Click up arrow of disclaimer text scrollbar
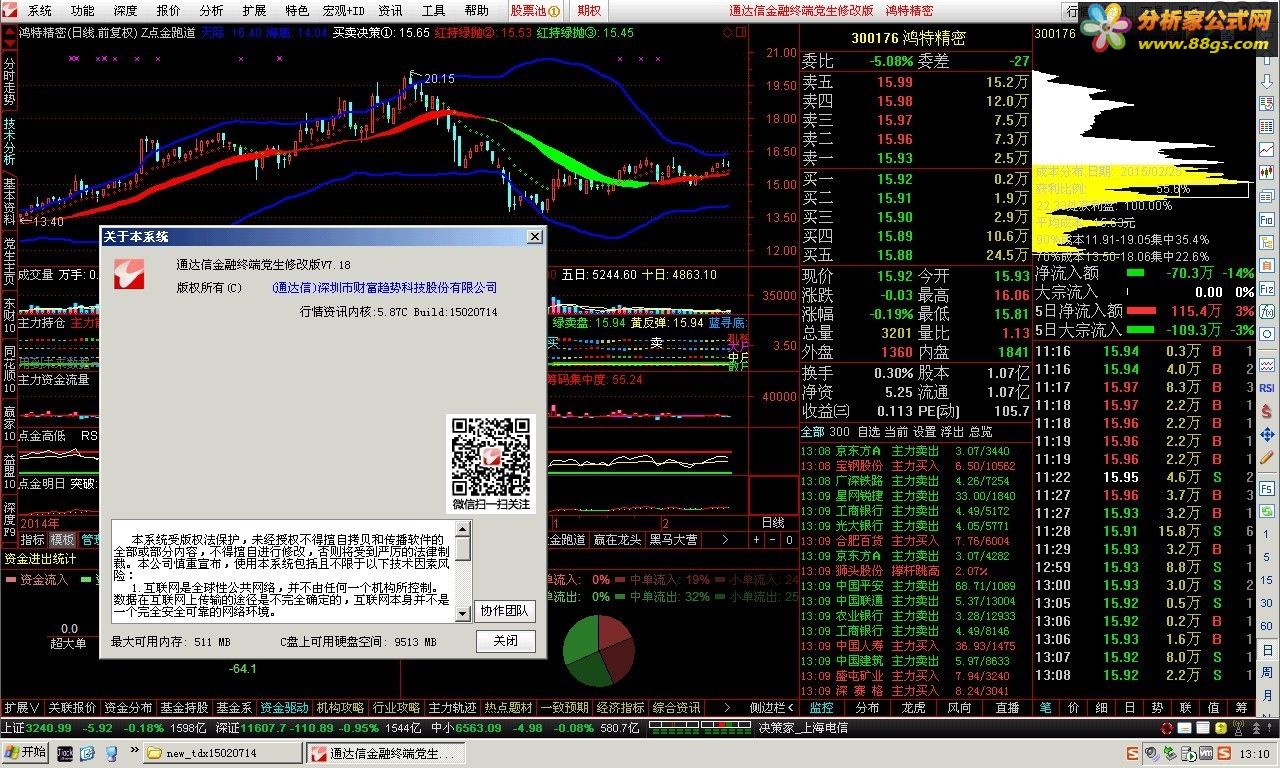The width and height of the screenshot is (1280, 768). point(463,530)
